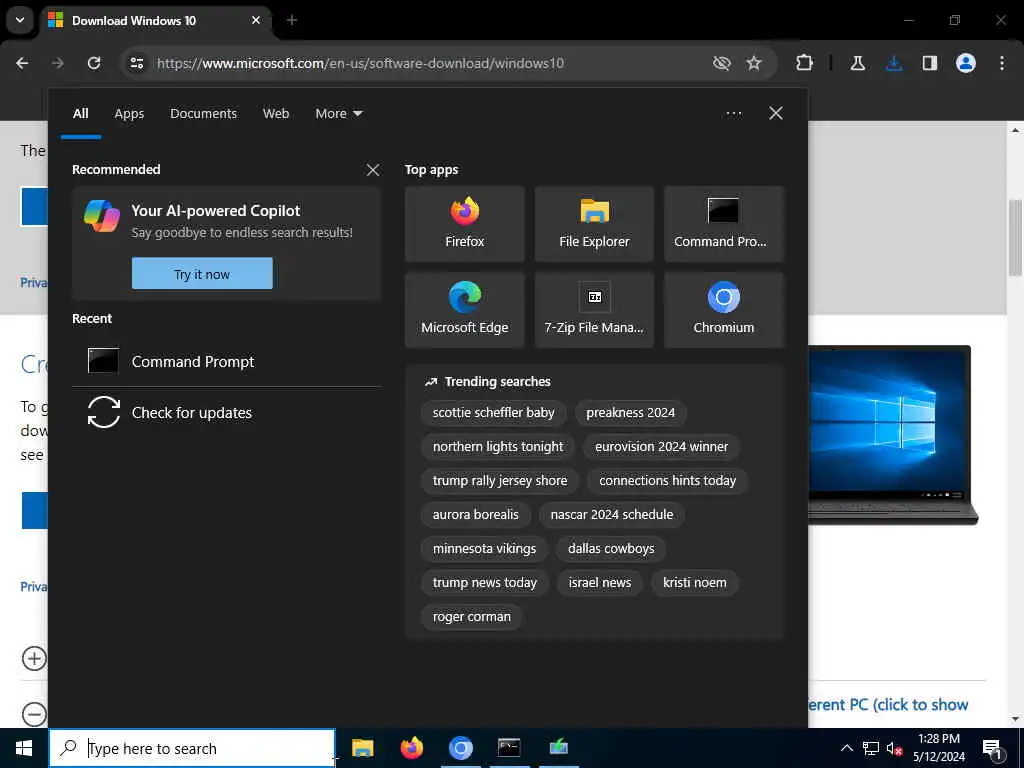Viewport: 1024px width, 768px height.
Task: Toggle the browser side panel
Action: tap(929, 63)
